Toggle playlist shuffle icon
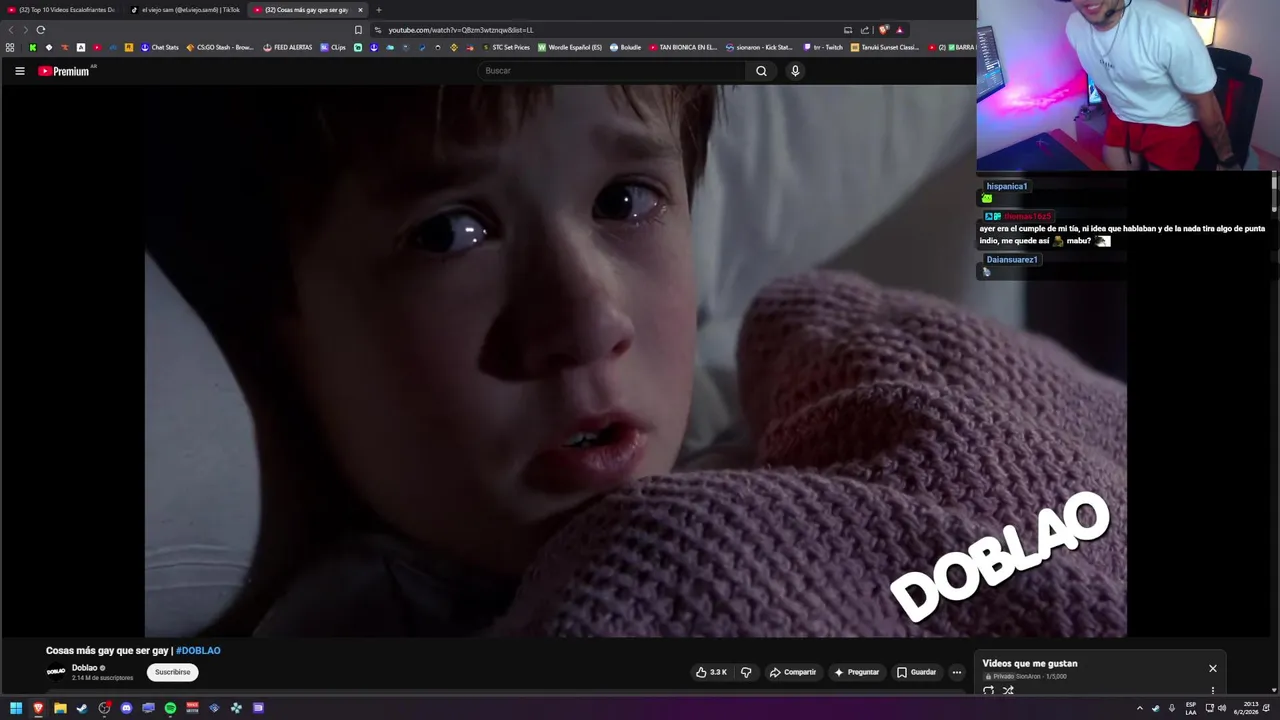 click(1008, 690)
